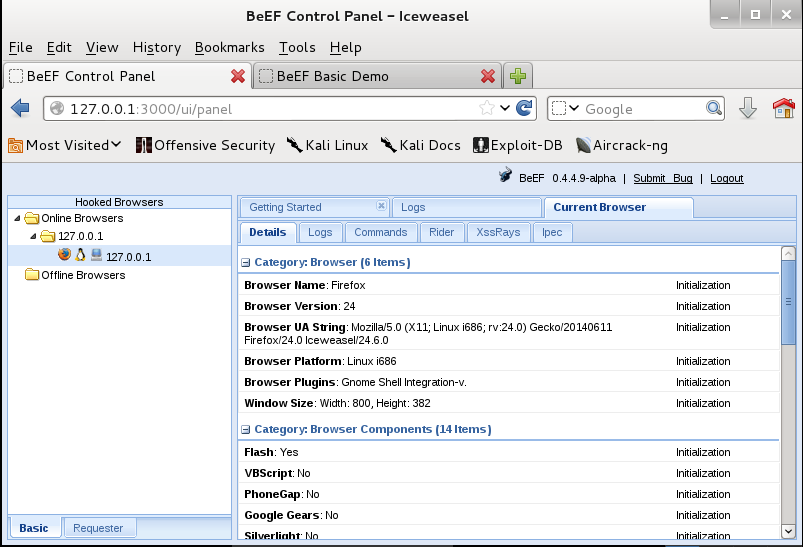Open the Most Visited bookmarks dropdown
The image size is (803, 547).
point(65,145)
